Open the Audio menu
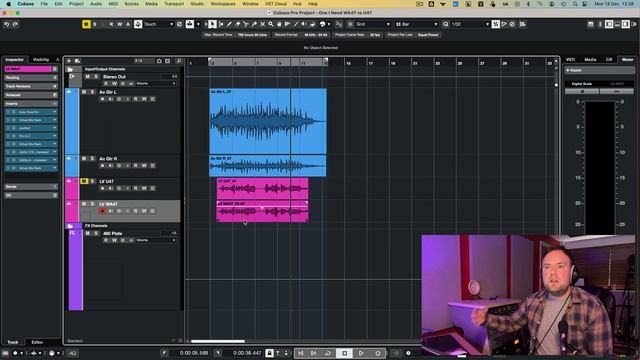The image size is (640, 360). [96, 4]
